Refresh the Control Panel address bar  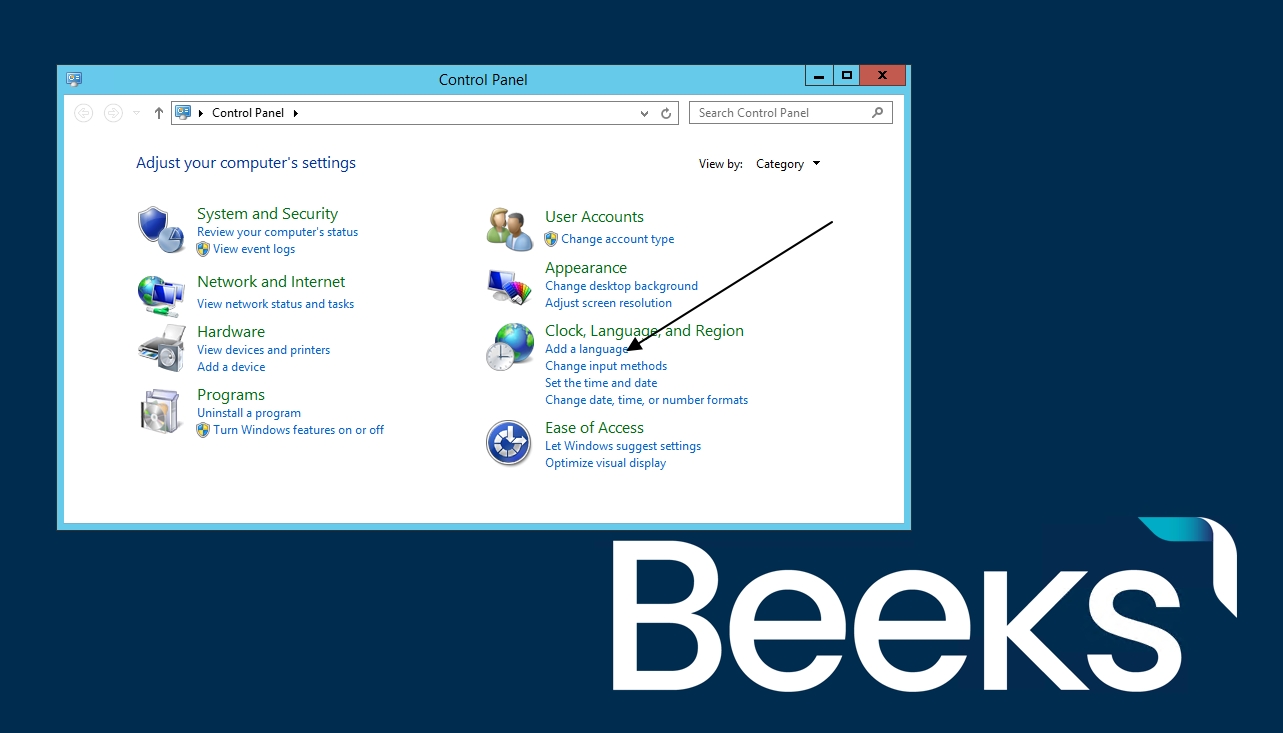coord(666,113)
